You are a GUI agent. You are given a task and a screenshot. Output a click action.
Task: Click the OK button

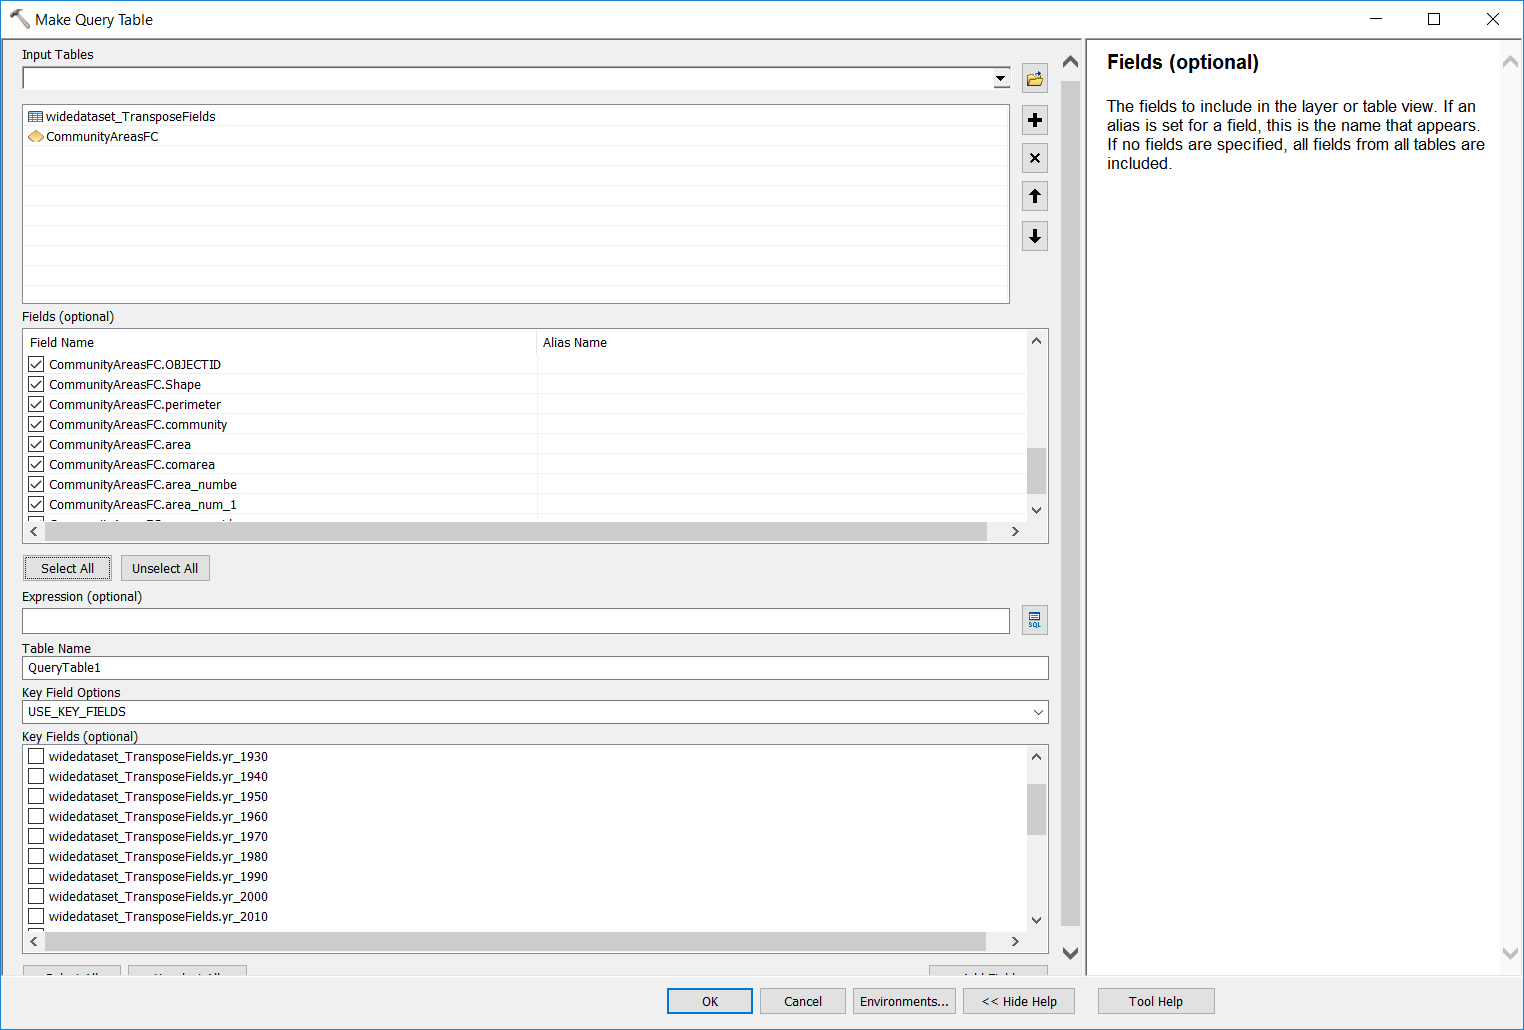point(710,1001)
